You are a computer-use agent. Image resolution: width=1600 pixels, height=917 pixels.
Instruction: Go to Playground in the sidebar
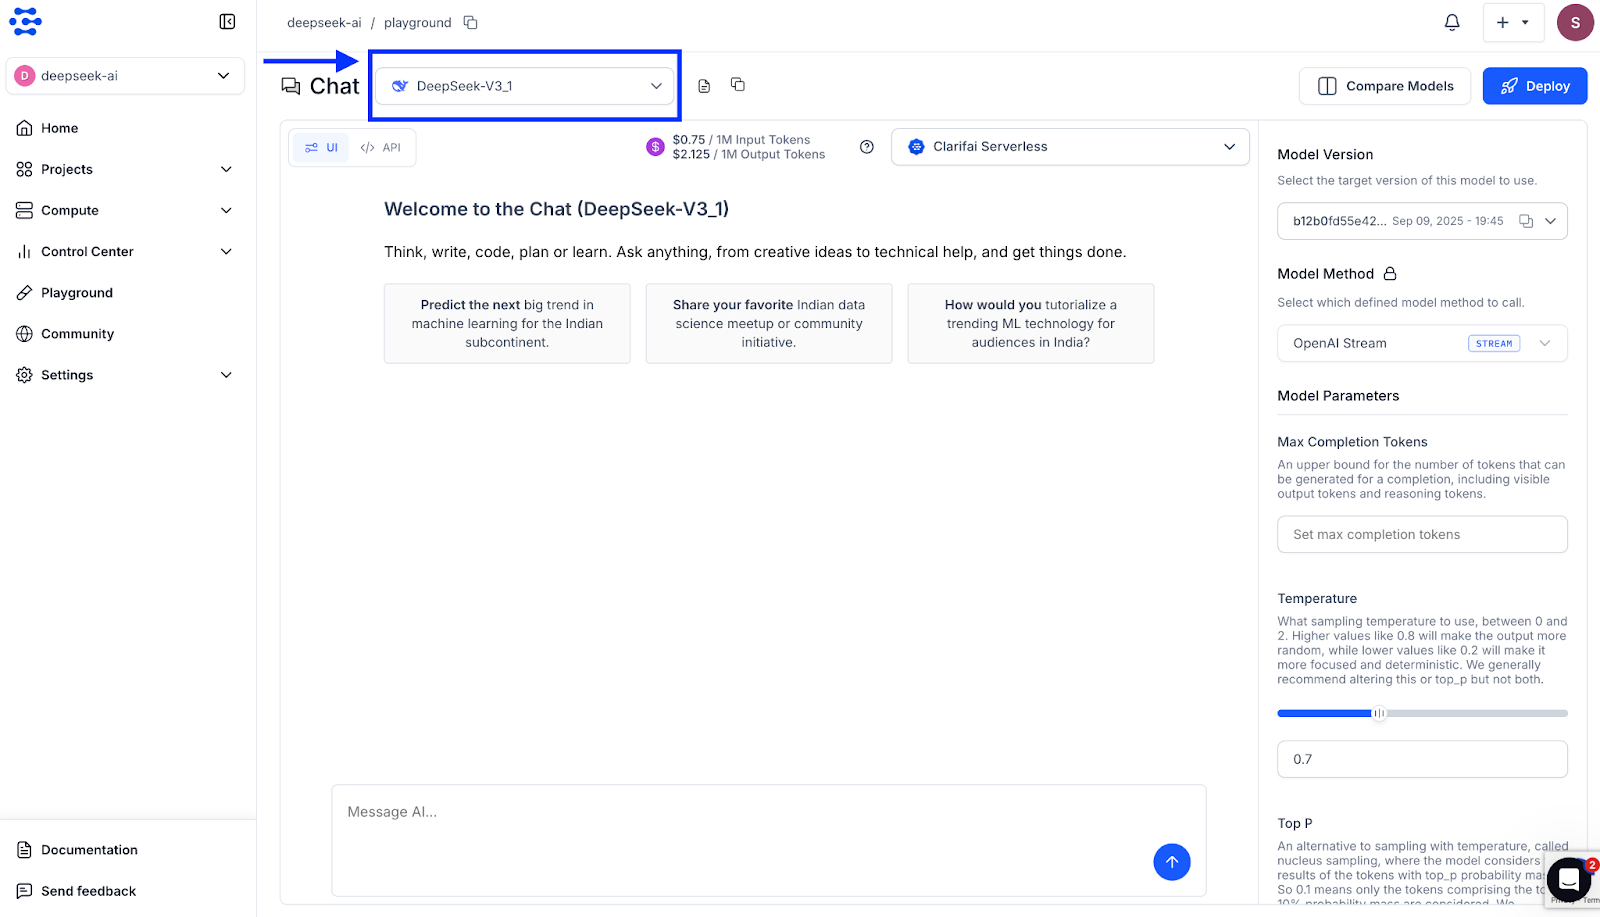(77, 293)
